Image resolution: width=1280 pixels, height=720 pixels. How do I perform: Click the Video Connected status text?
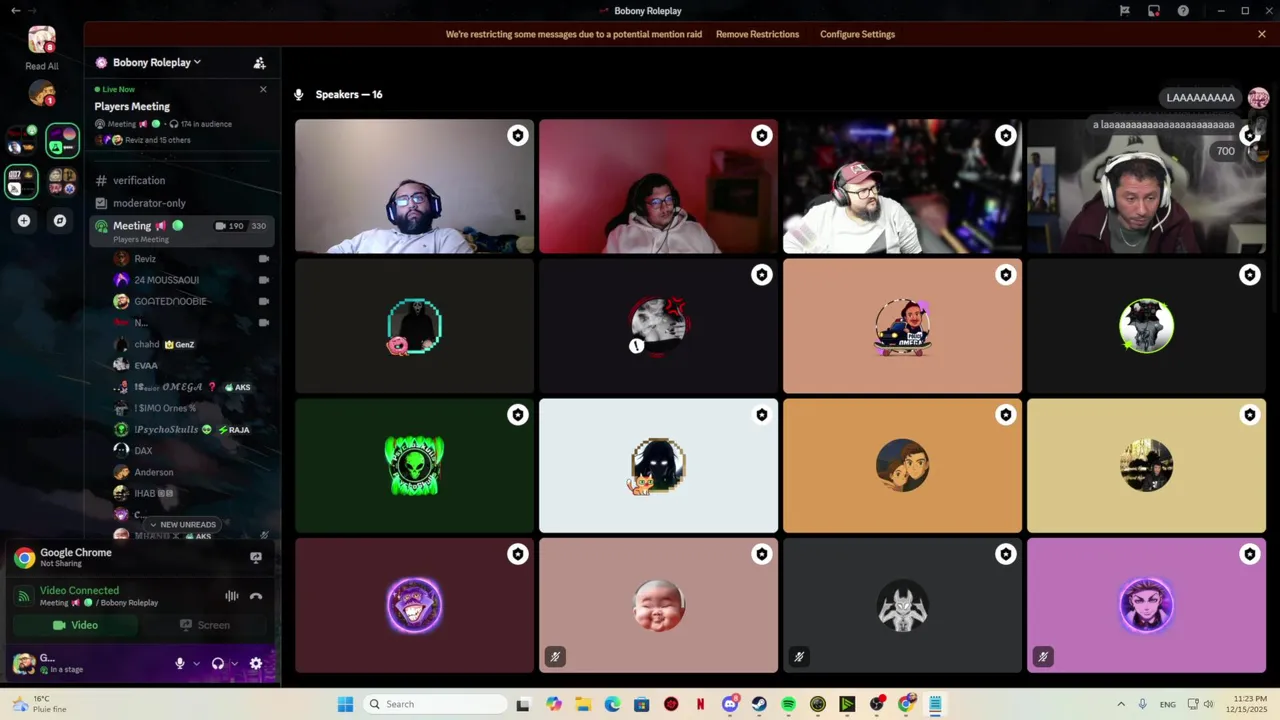(79, 591)
